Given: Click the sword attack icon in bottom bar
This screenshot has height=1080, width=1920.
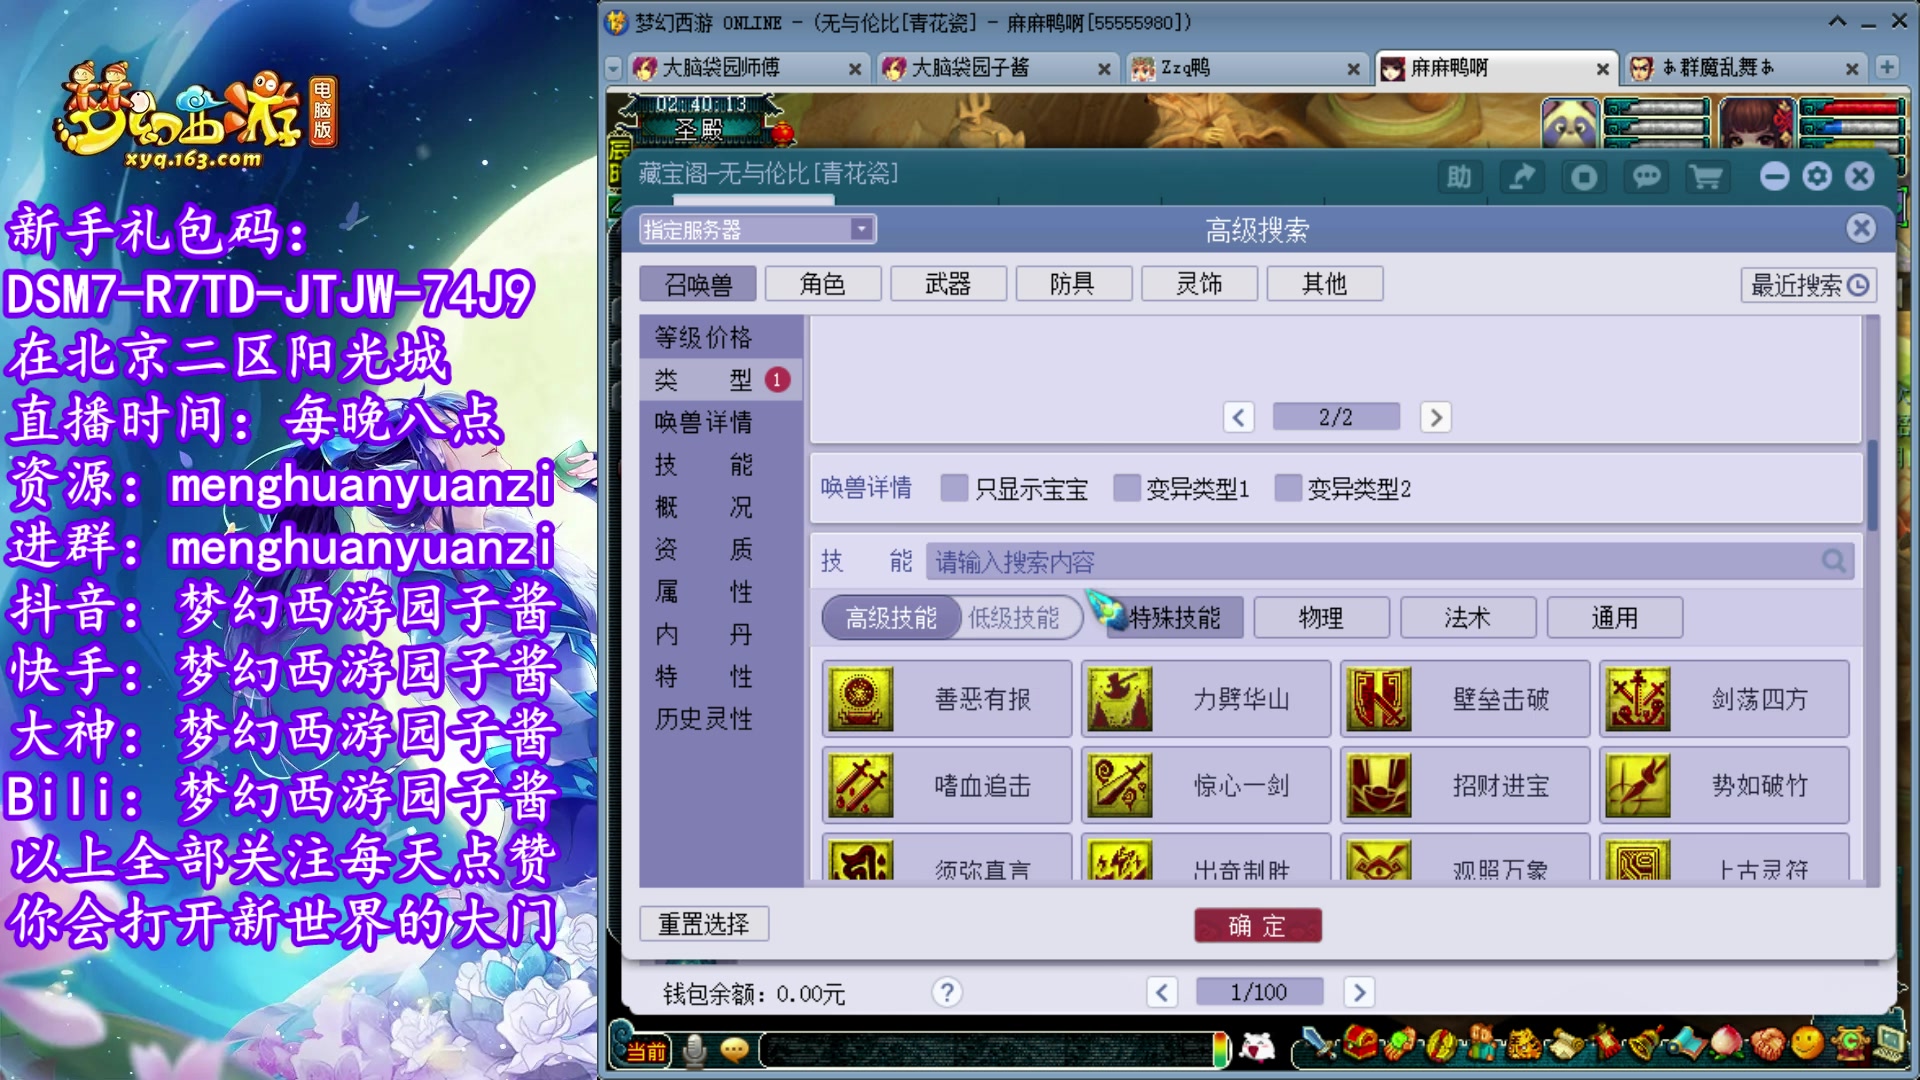Looking at the screenshot, I should pos(1319,1045).
